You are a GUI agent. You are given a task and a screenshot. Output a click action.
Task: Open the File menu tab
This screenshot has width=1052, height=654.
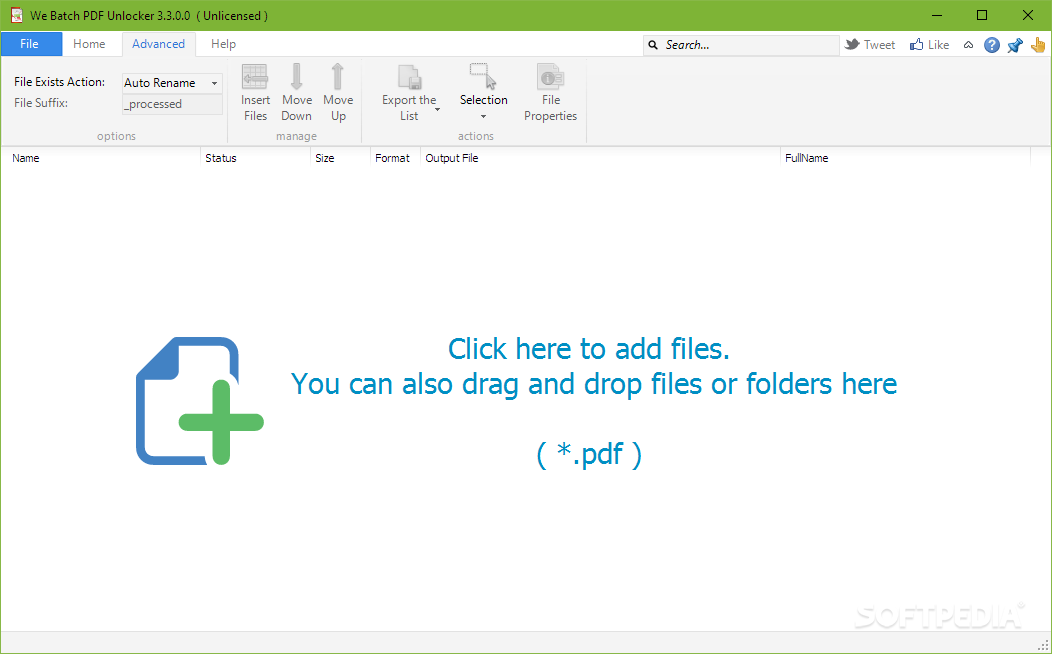click(31, 44)
